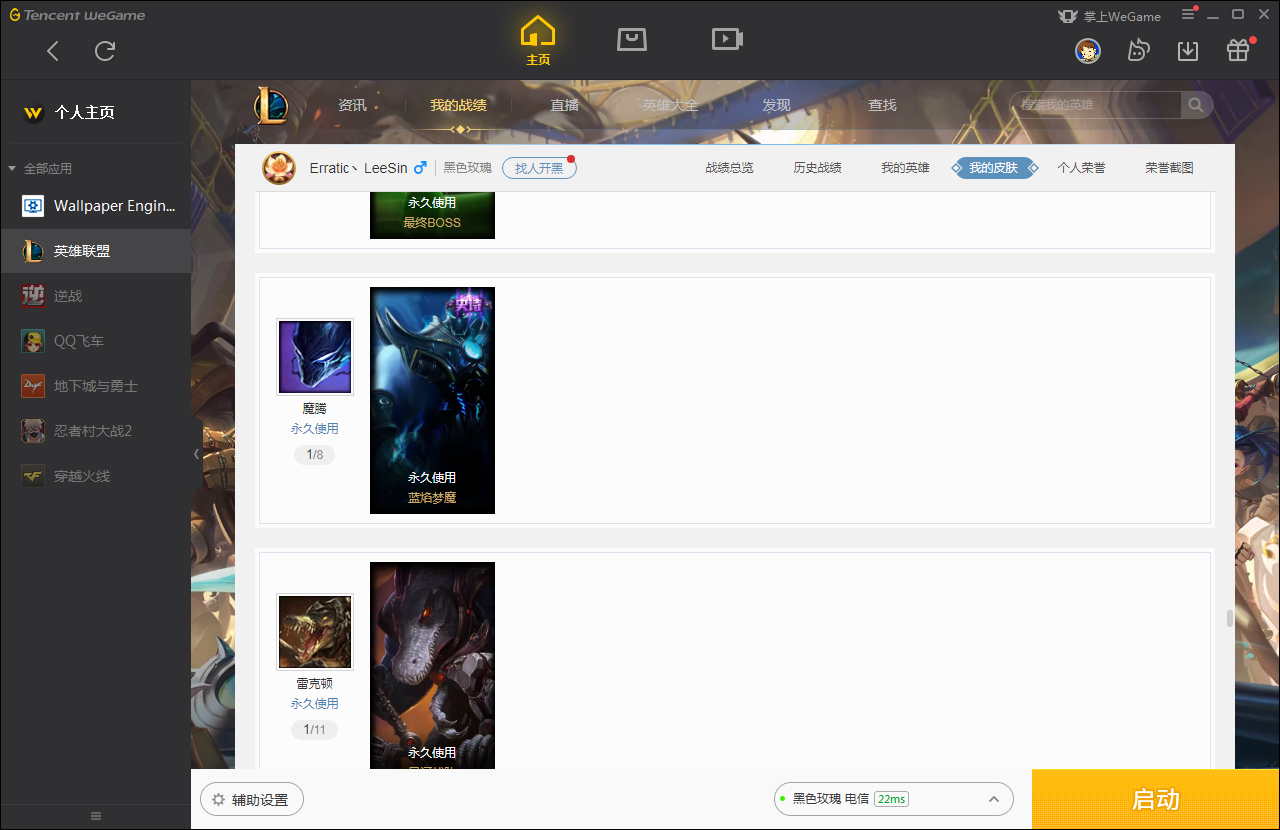
Task: Open the 英雄大全 tab
Action: (x=670, y=105)
